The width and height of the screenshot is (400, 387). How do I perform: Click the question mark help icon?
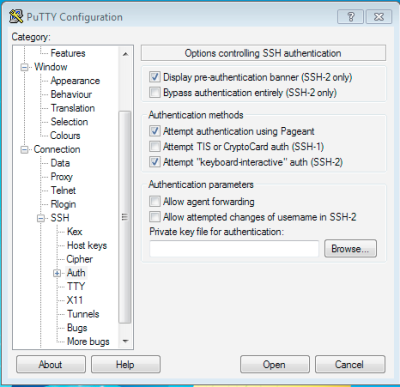point(350,16)
